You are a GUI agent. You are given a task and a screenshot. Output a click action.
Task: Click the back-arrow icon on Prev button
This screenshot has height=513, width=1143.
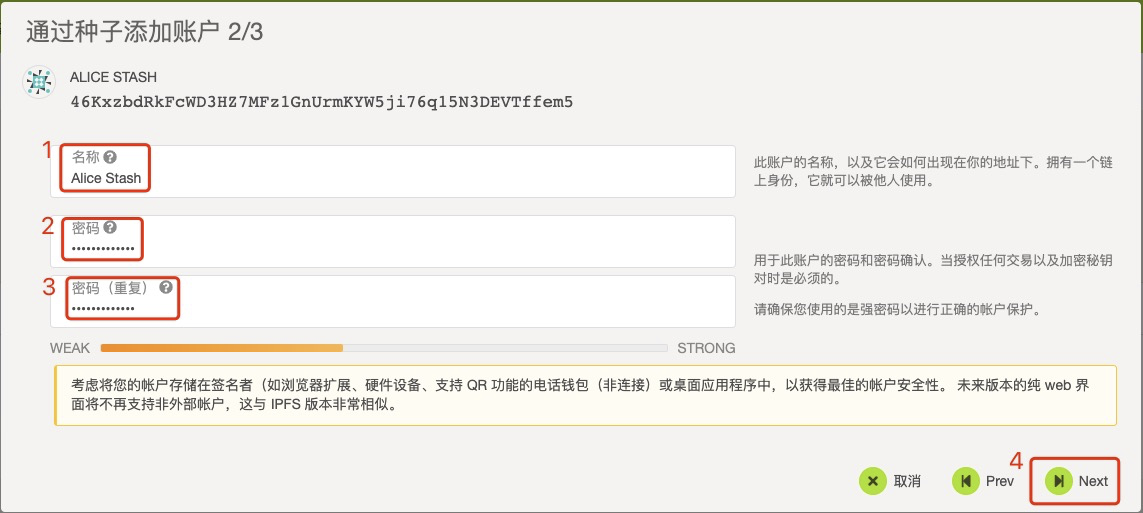tap(966, 481)
